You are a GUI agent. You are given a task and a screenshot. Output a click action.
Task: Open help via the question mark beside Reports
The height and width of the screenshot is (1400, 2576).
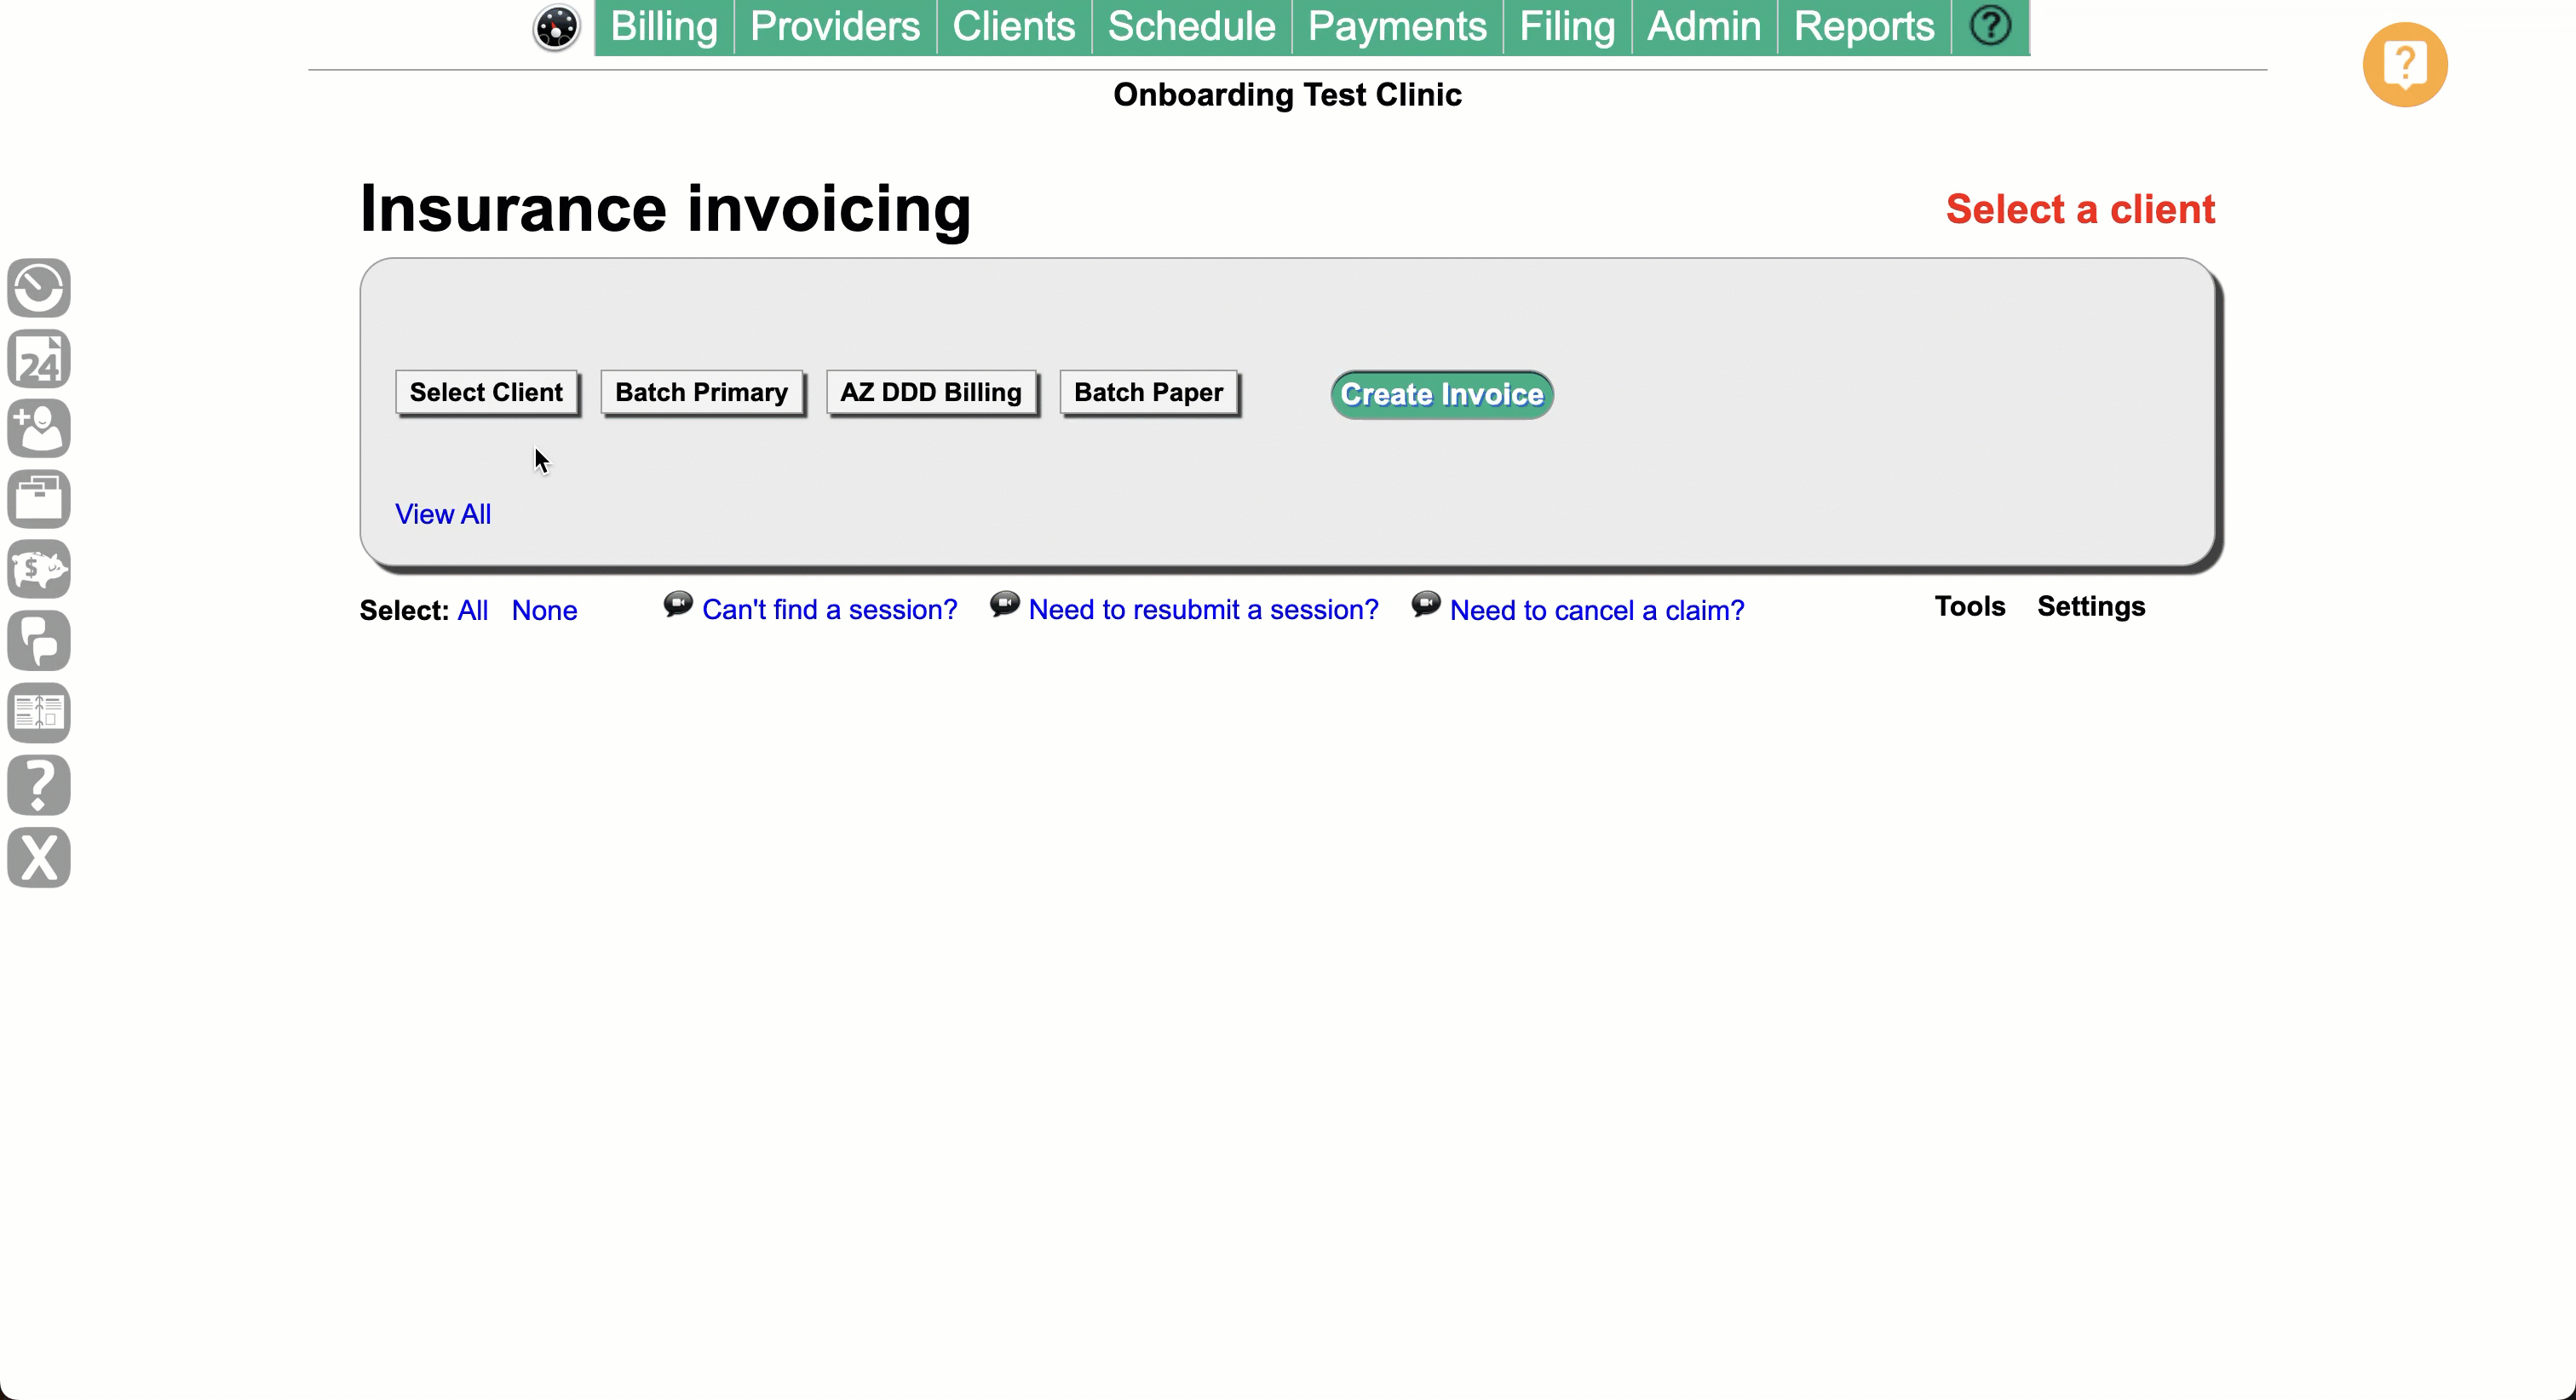[1990, 26]
